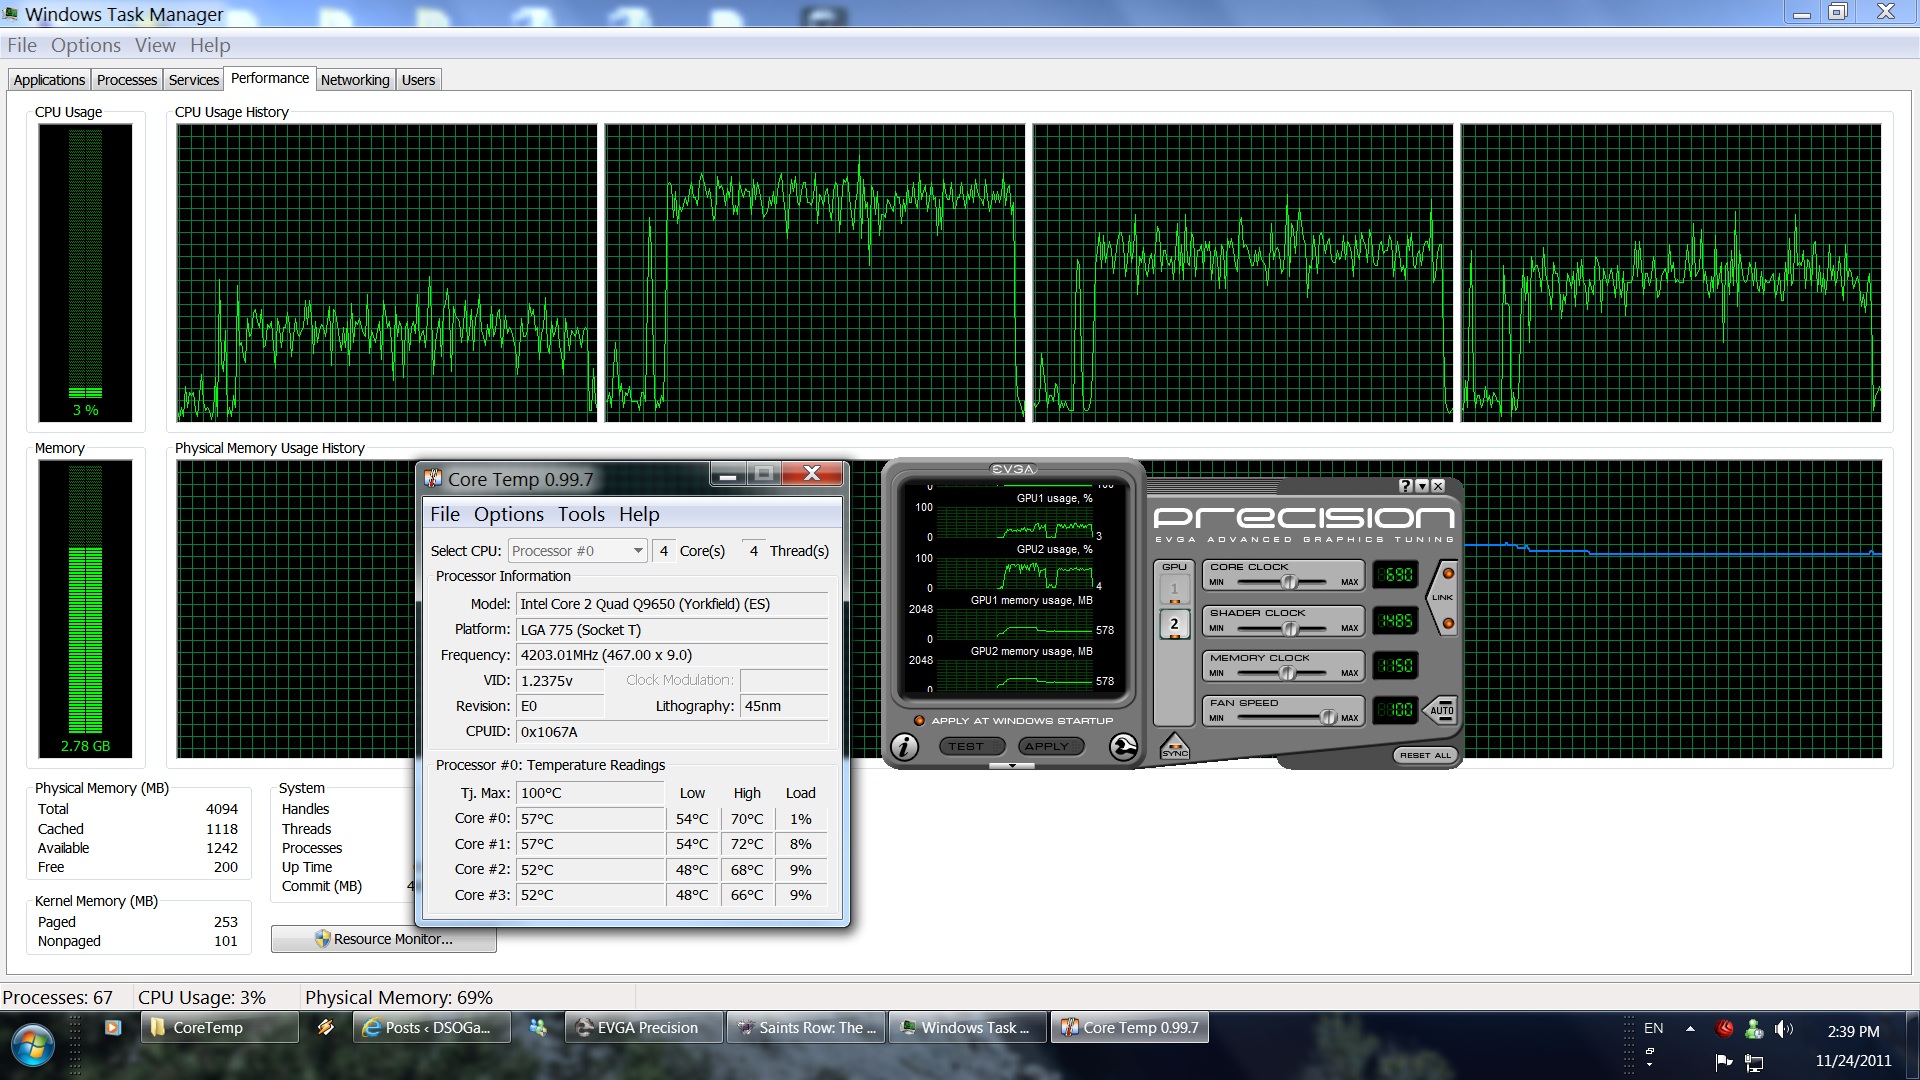Open EVGA Precision settings wrench icon
The height and width of the screenshot is (1080, 1920).
1123,747
